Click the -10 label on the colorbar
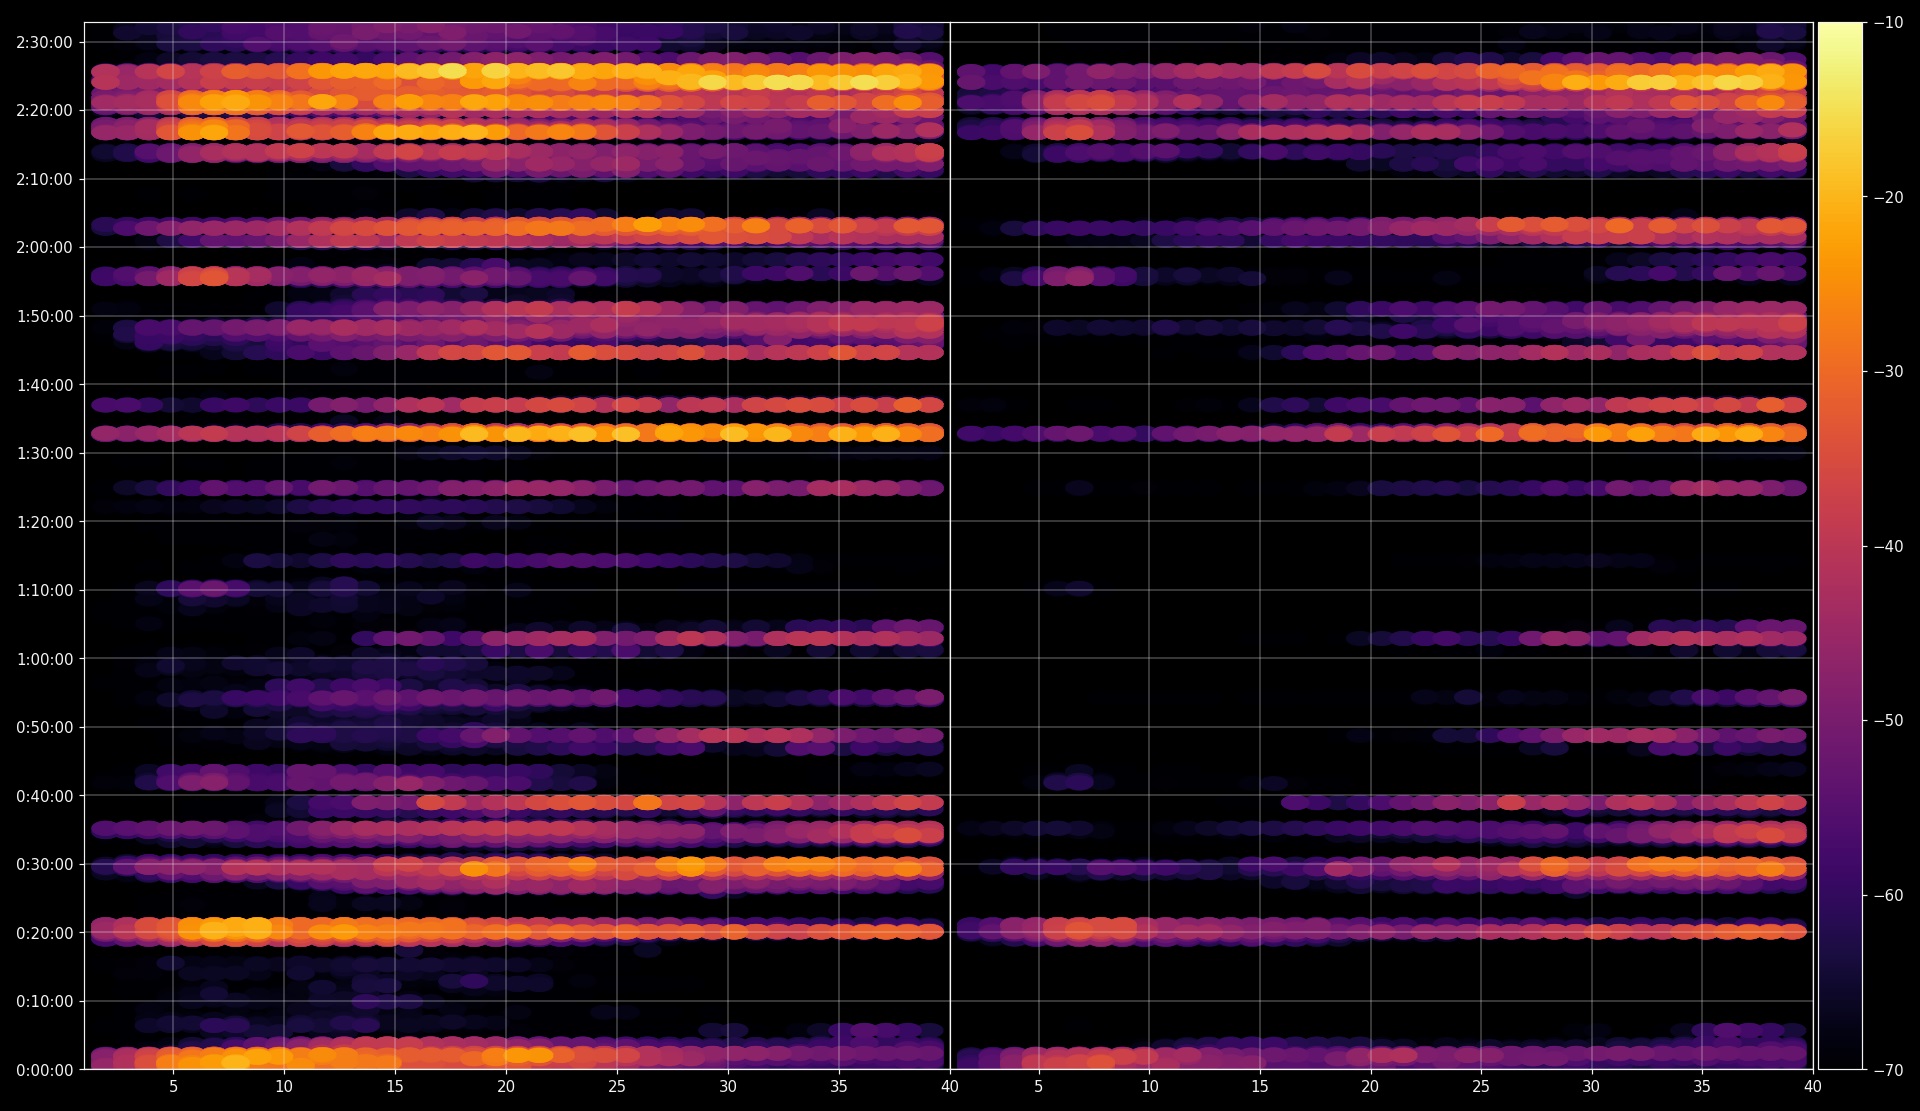Screen dimensions: 1920x1111 [1888, 23]
